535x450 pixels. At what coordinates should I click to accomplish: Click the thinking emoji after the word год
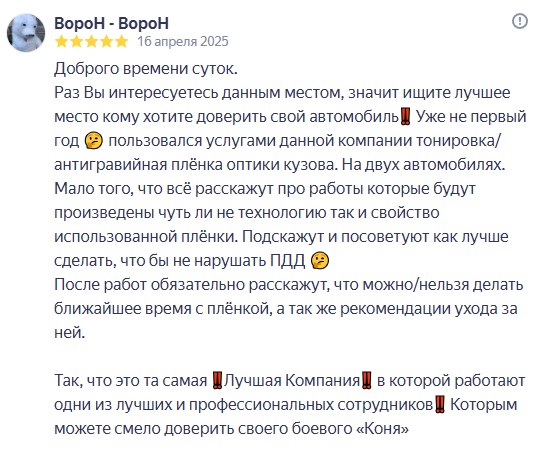pos(93,141)
